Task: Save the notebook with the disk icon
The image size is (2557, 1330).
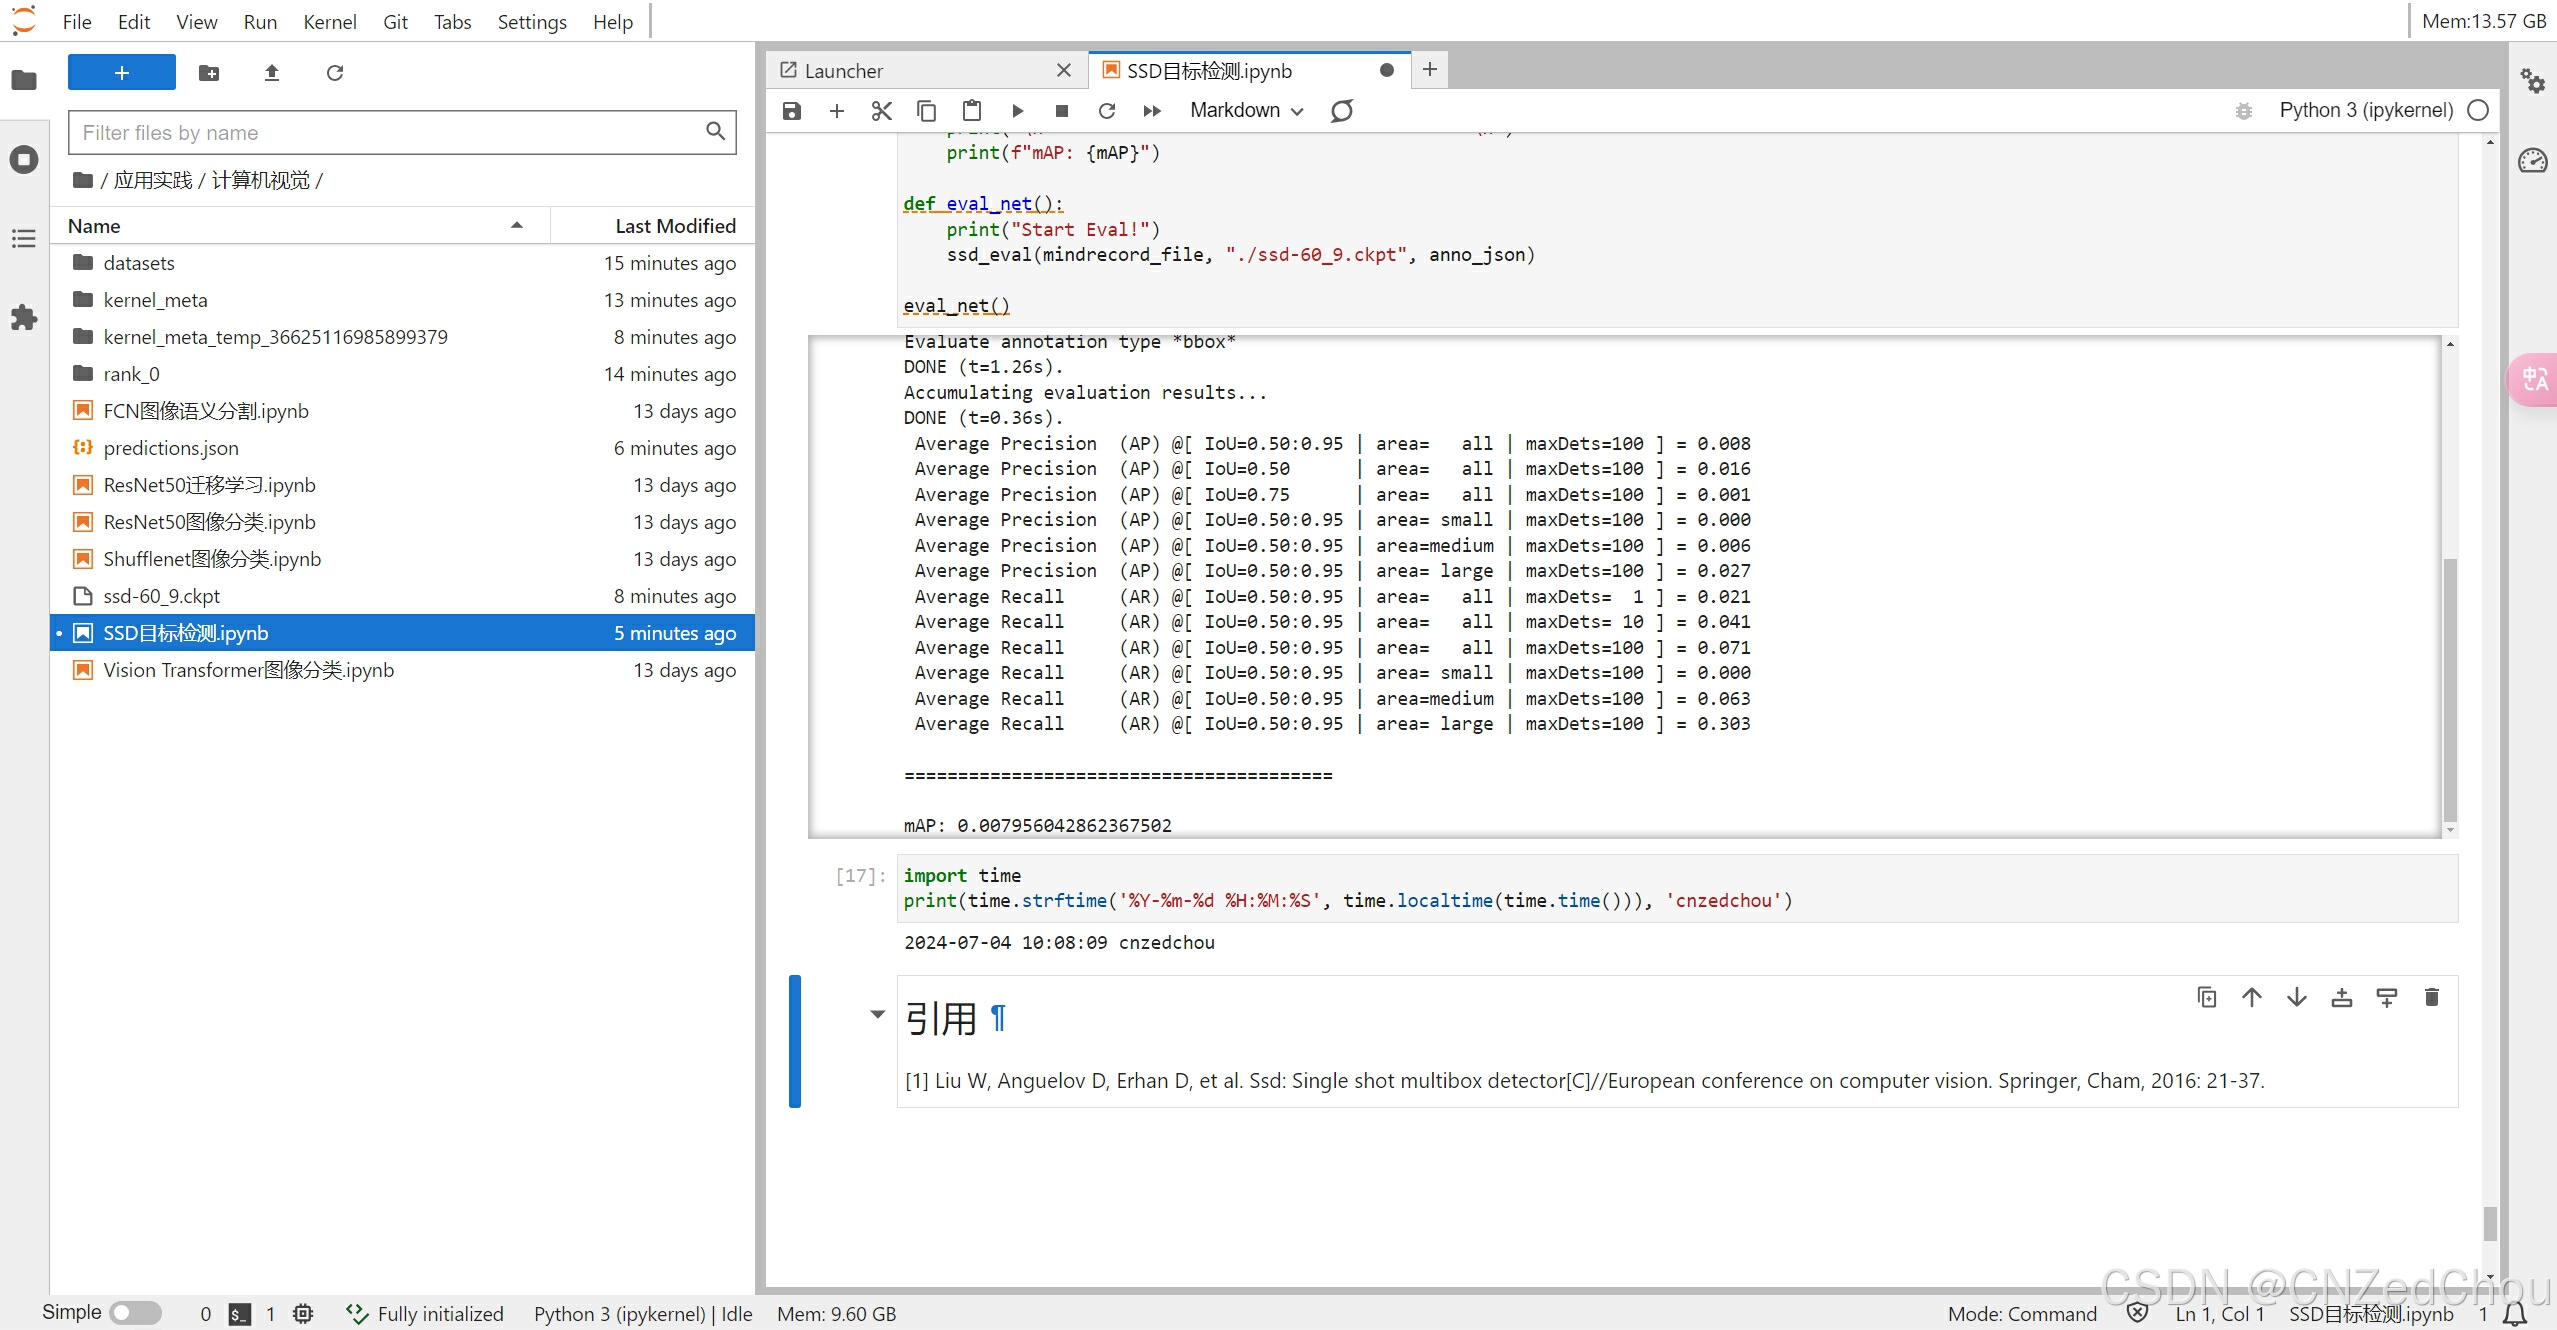Action: [792, 111]
